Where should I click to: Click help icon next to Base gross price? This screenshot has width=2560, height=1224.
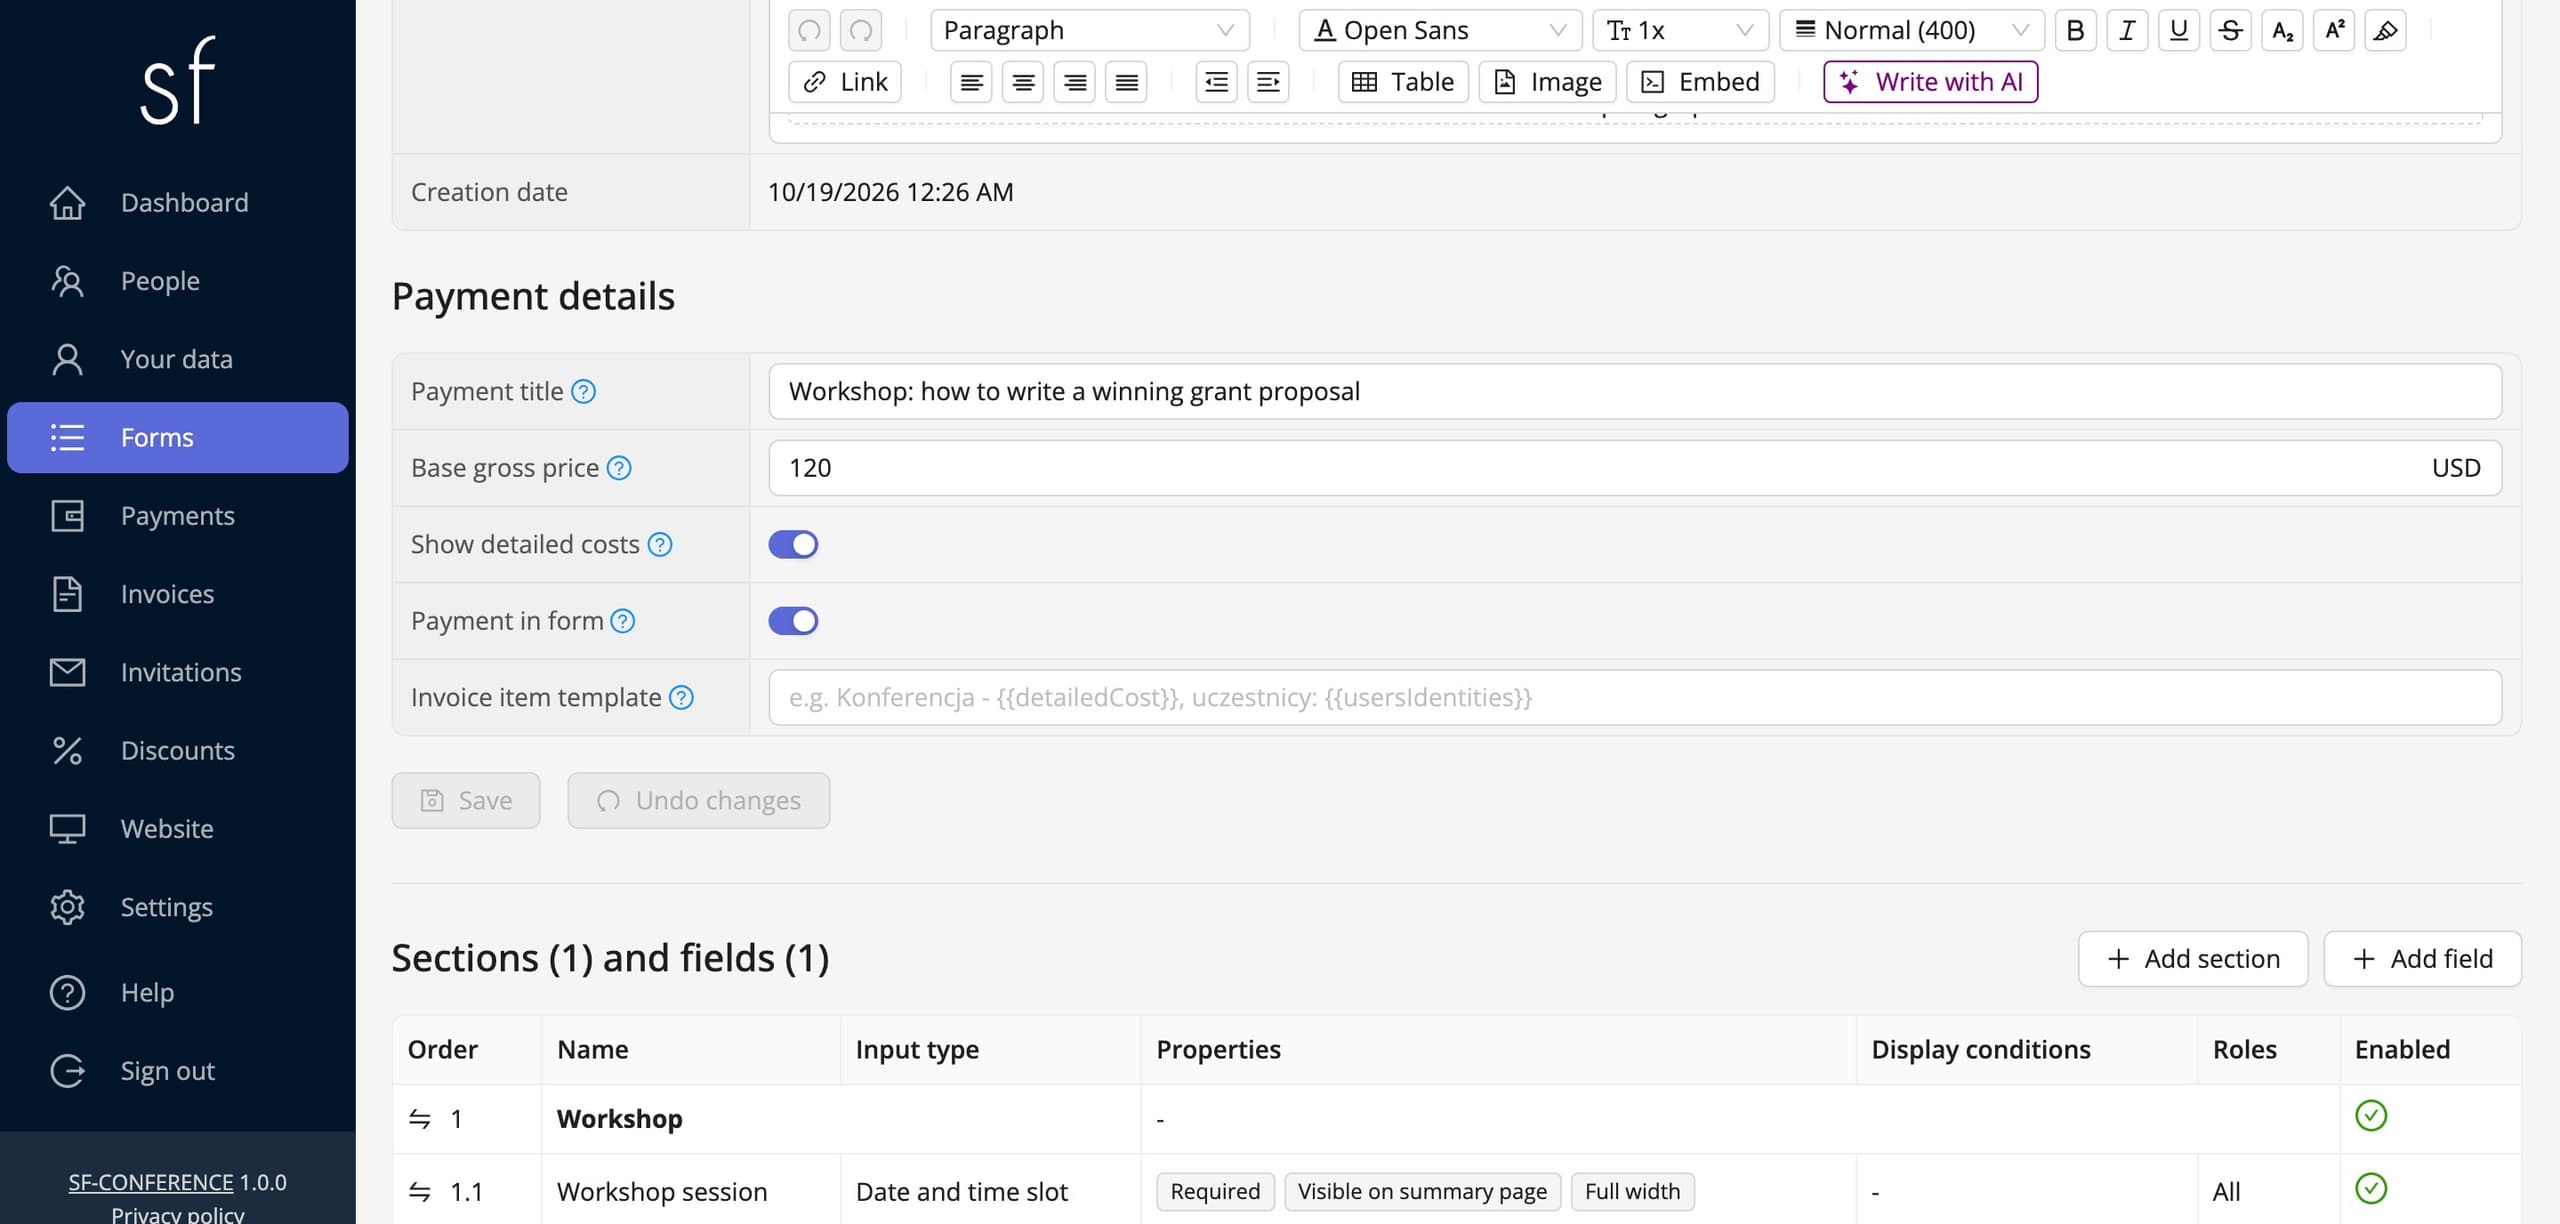pyautogui.click(x=619, y=468)
